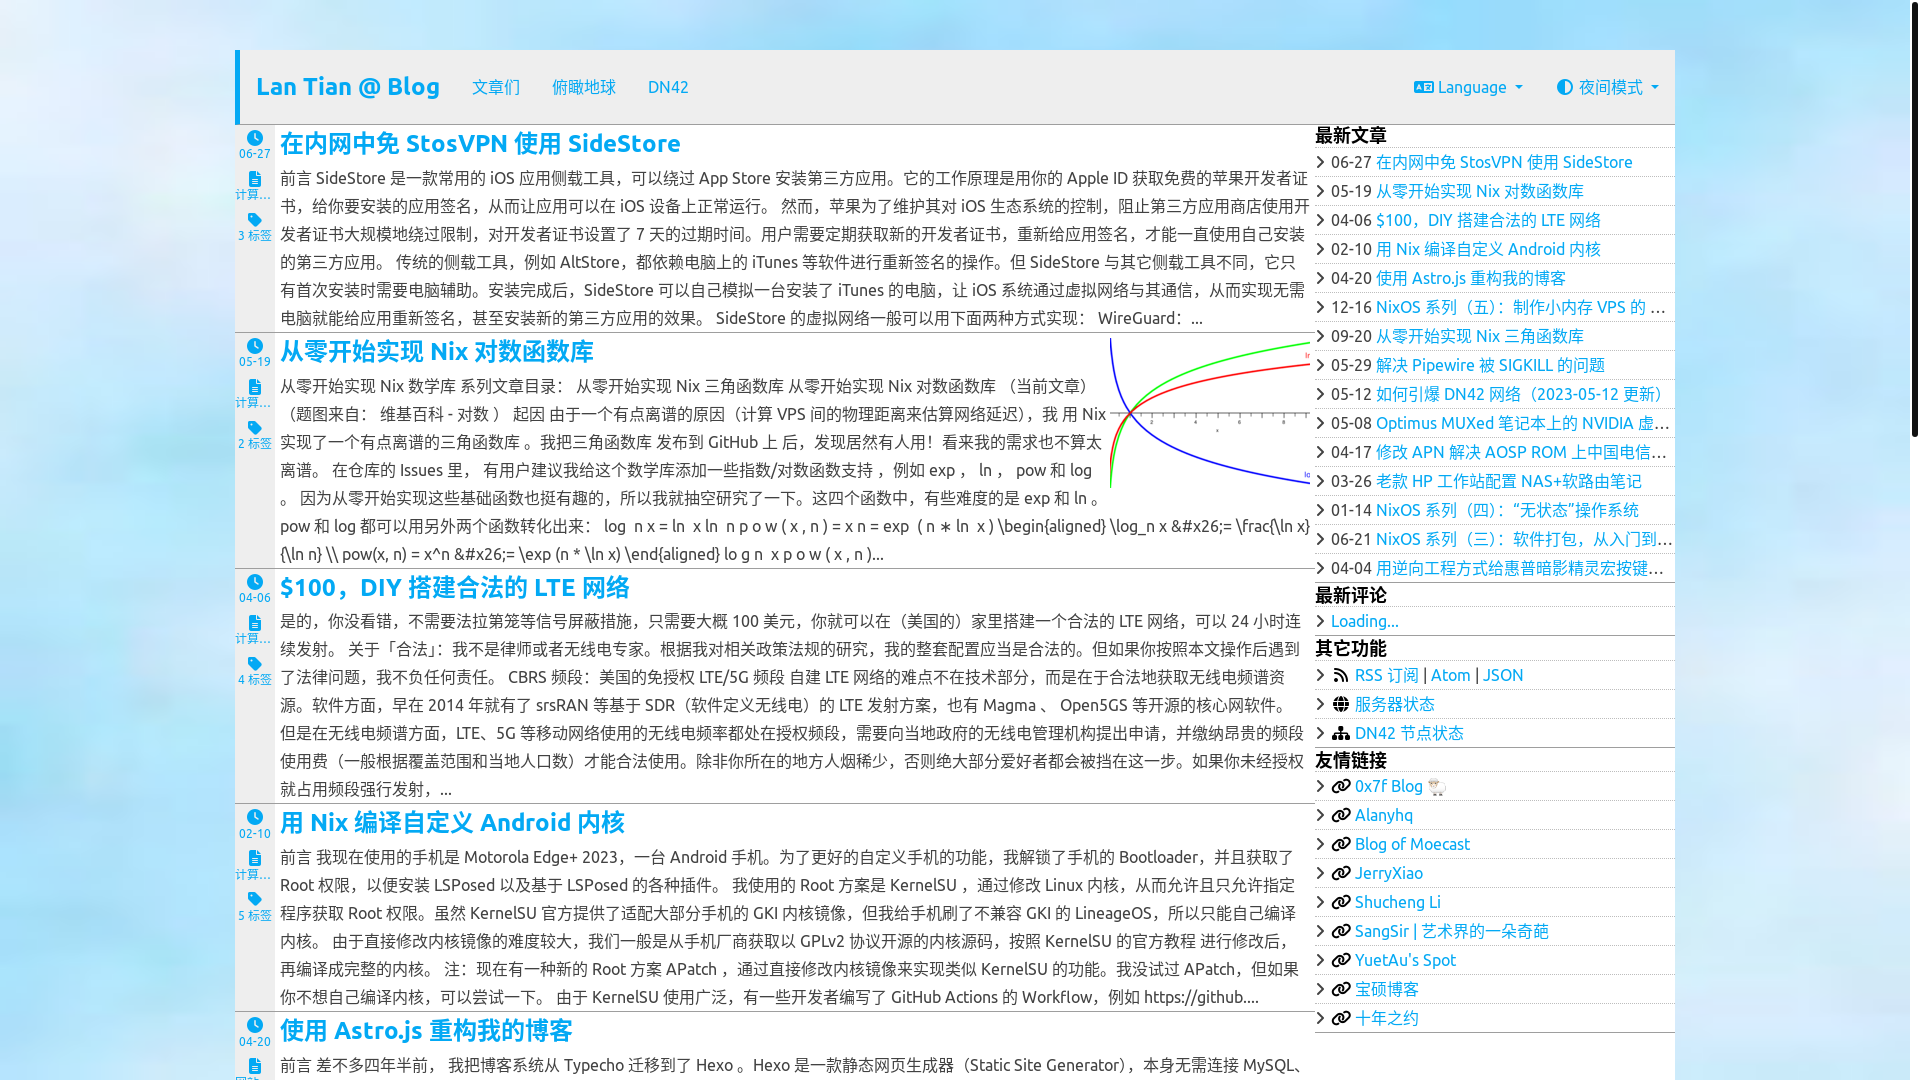Open post title $100，DIY 搭建合法的 LTE 网络
1920x1080 pixels.
pos(455,588)
